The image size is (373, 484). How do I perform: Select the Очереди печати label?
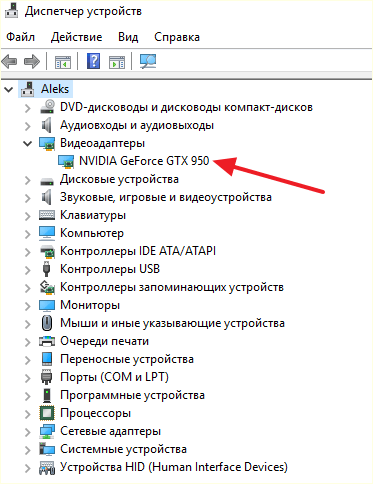click(104, 341)
